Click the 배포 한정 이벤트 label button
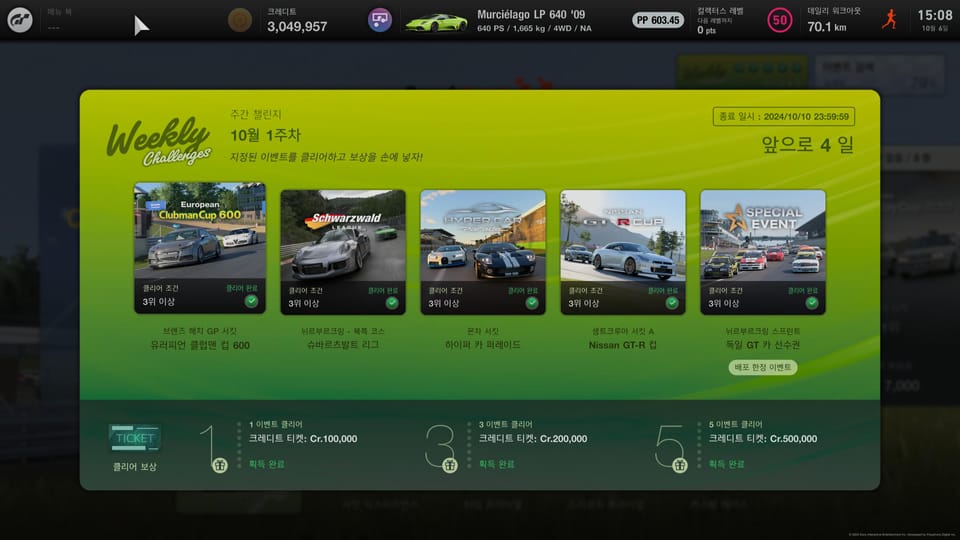The height and width of the screenshot is (540, 960). [x=763, y=367]
